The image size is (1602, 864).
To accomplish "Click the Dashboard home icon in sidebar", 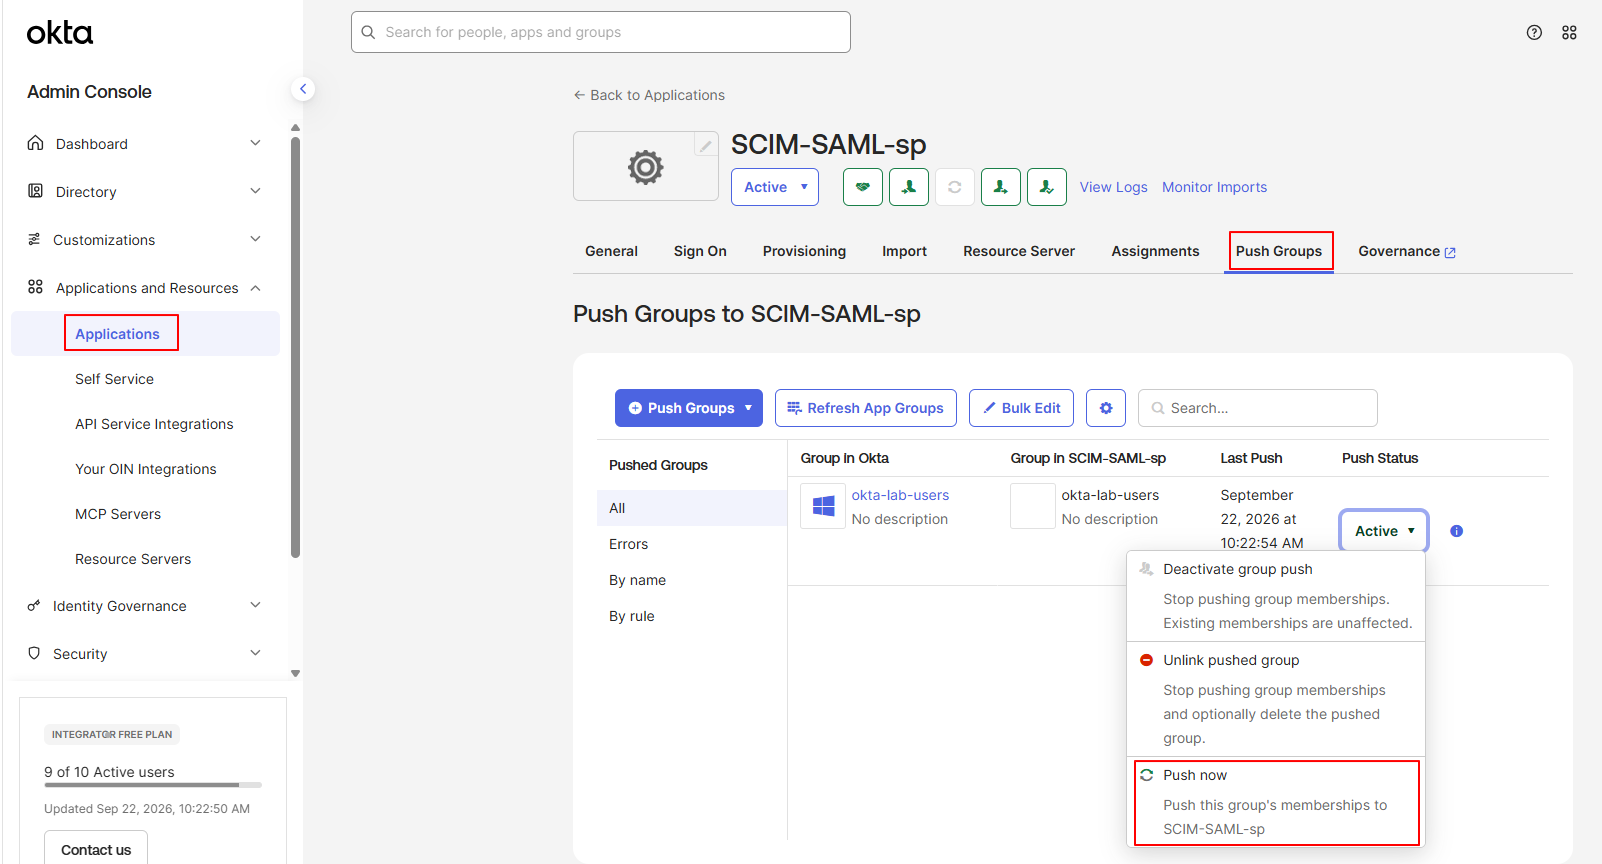I will pos(36,143).
